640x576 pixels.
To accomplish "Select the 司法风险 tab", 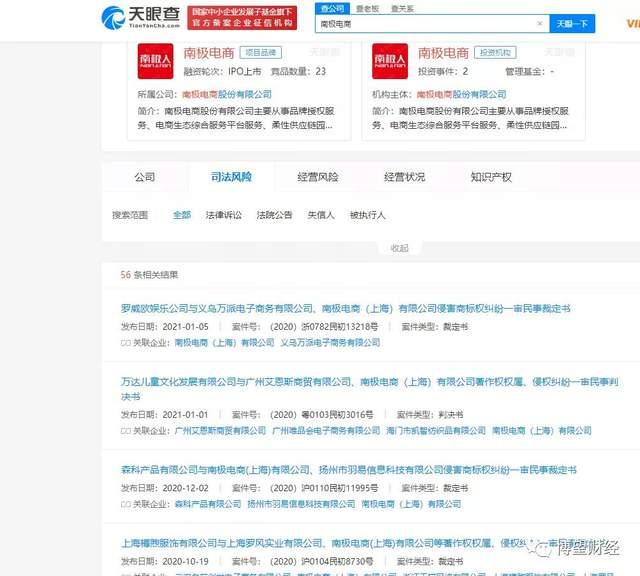I will coord(231,177).
